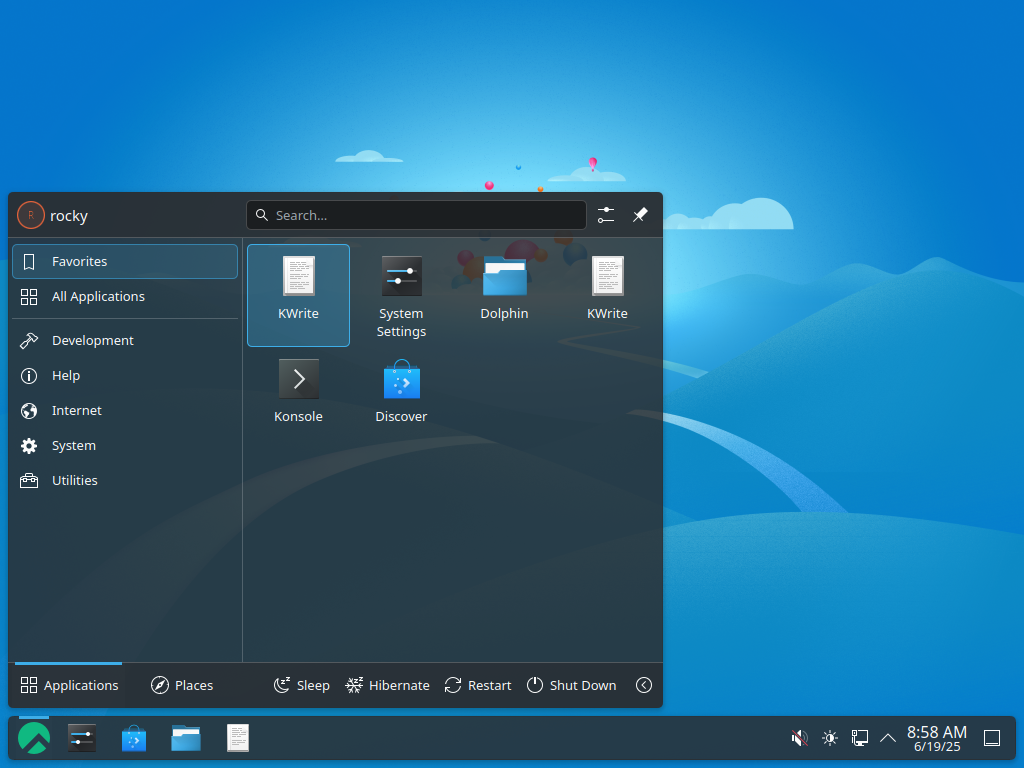Restart the system
Screen dimensions: 1024x768
tap(478, 685)
